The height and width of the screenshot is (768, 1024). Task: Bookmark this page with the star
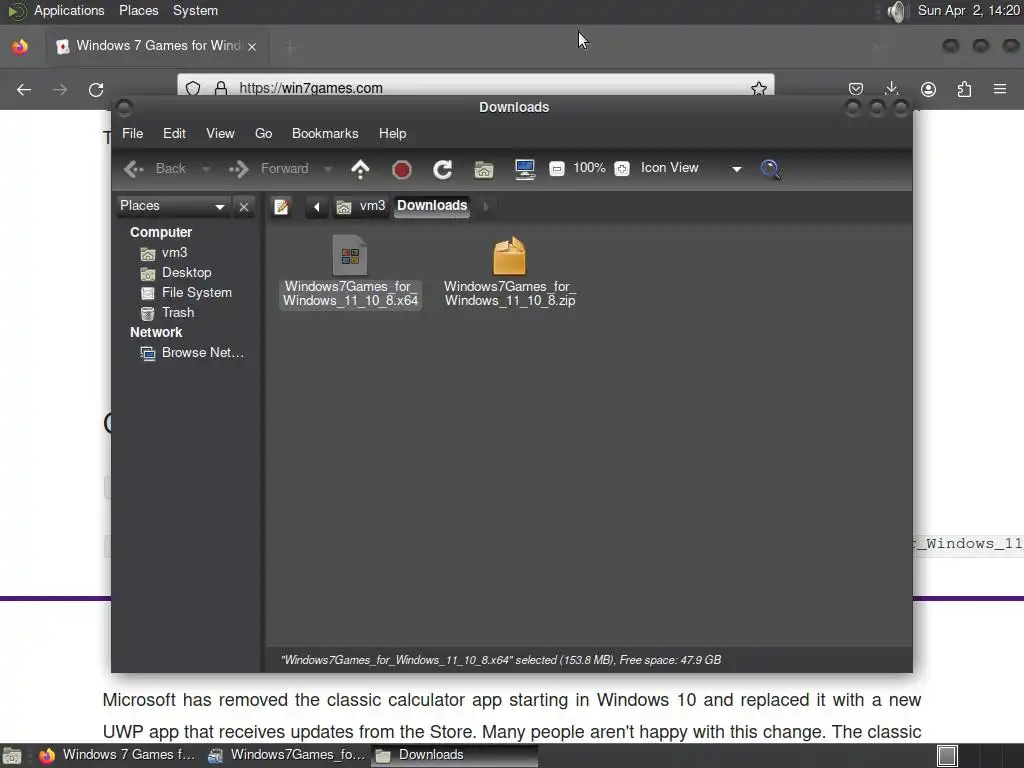(x=758, y=88)
